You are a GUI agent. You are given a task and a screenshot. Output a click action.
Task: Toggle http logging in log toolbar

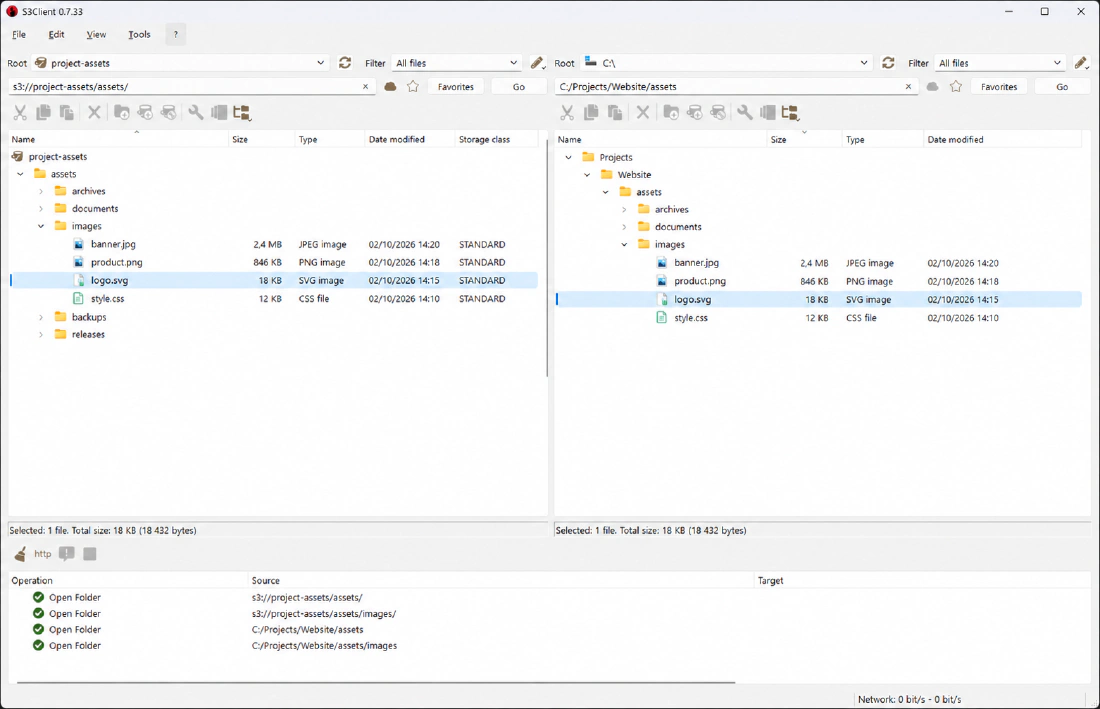43,554
